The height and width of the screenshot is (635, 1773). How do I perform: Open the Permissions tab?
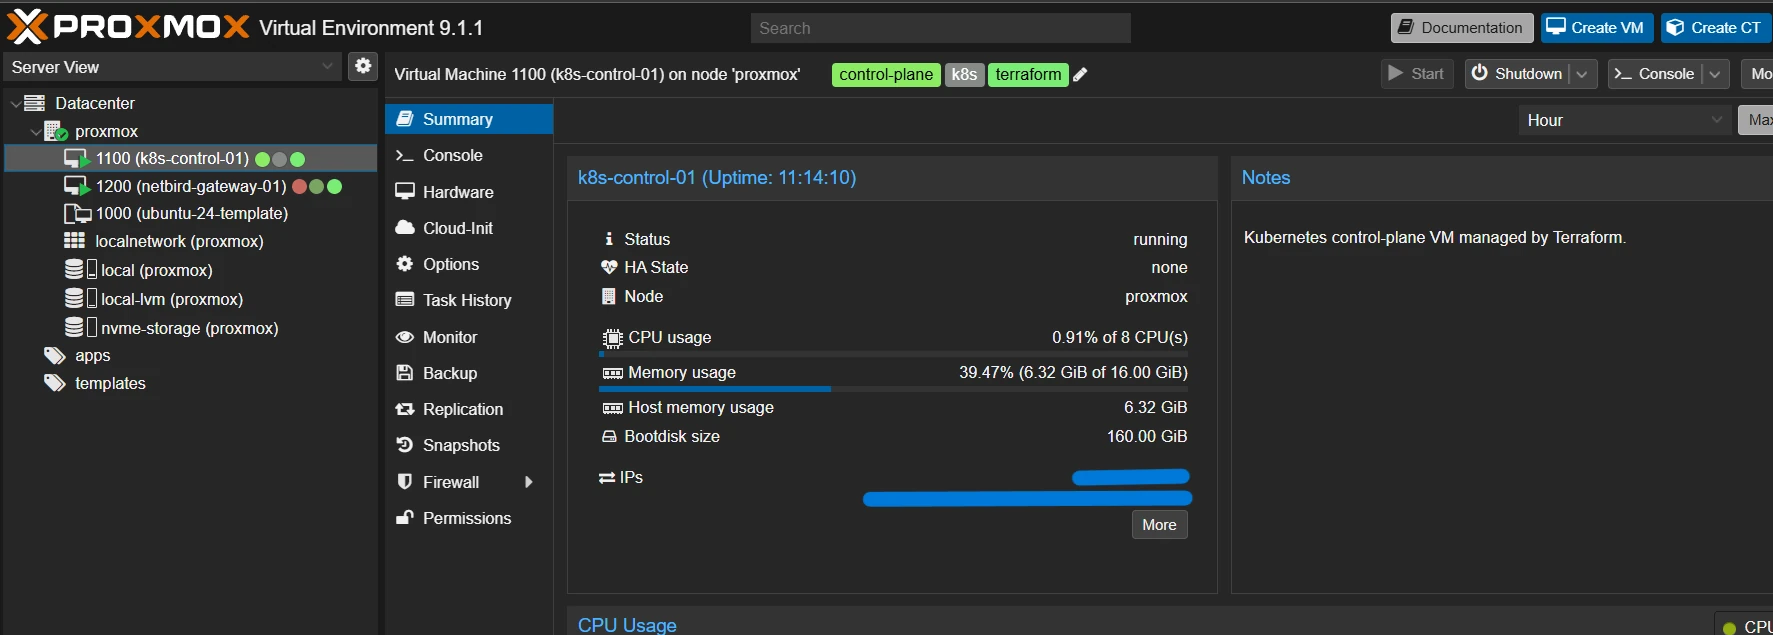[469, 518]
